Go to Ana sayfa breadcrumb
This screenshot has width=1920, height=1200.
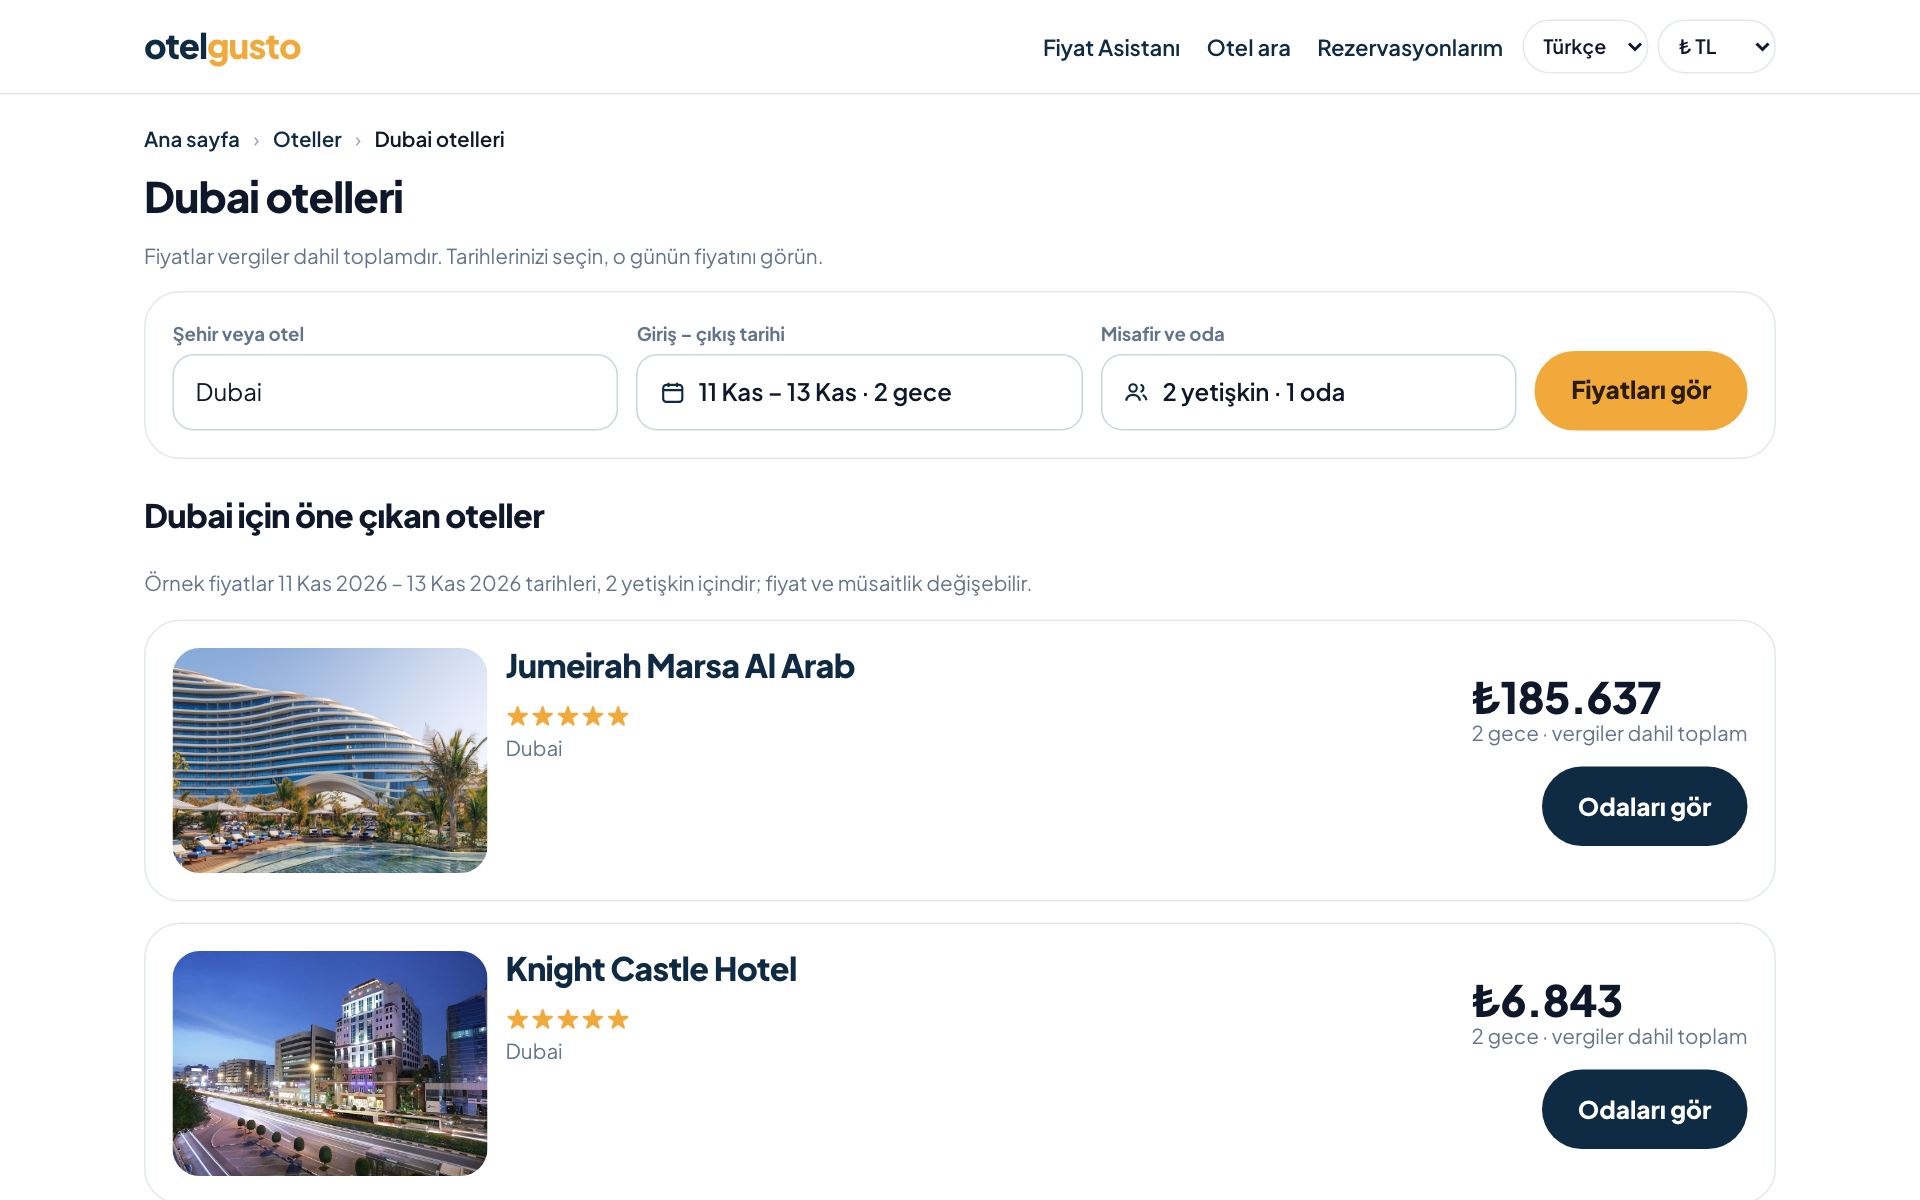(192, 140)
